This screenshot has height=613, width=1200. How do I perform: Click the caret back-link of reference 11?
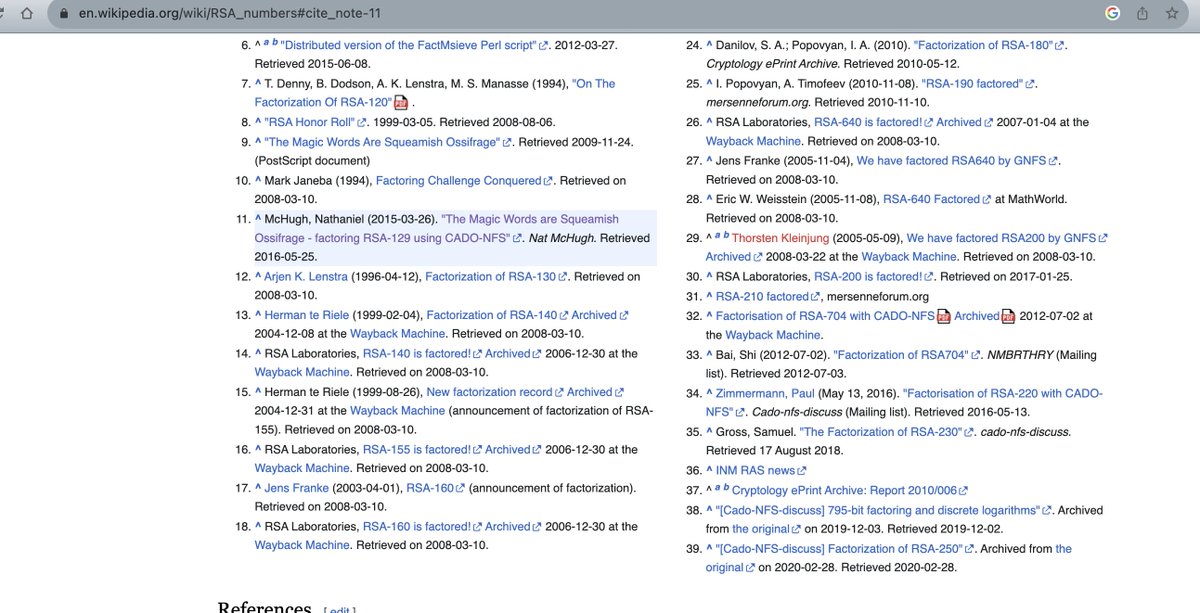pyautogui.click(x=258, y=219)
